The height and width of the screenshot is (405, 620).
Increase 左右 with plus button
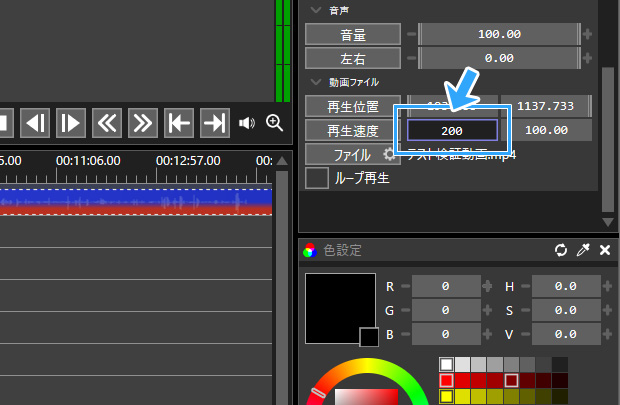[588, 58]
